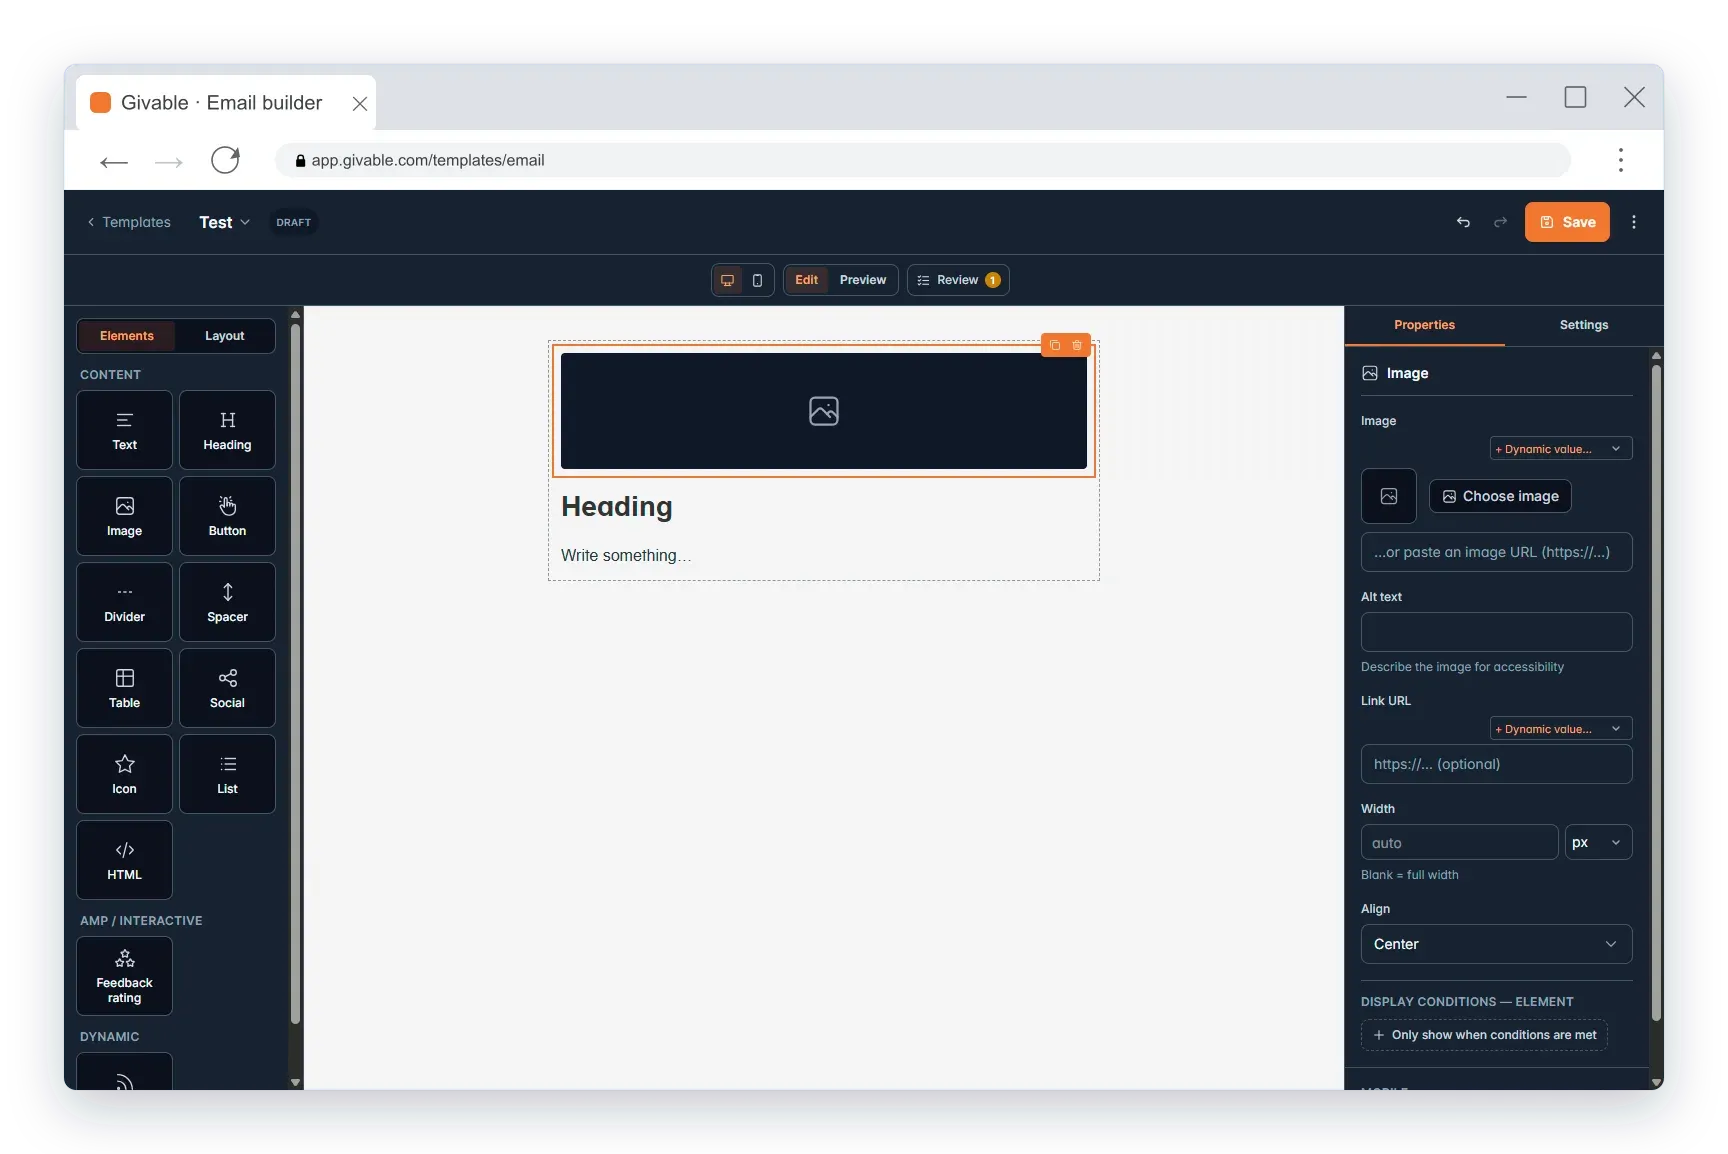
Task: Add a Social element
Action: click(x=227, y=688)
